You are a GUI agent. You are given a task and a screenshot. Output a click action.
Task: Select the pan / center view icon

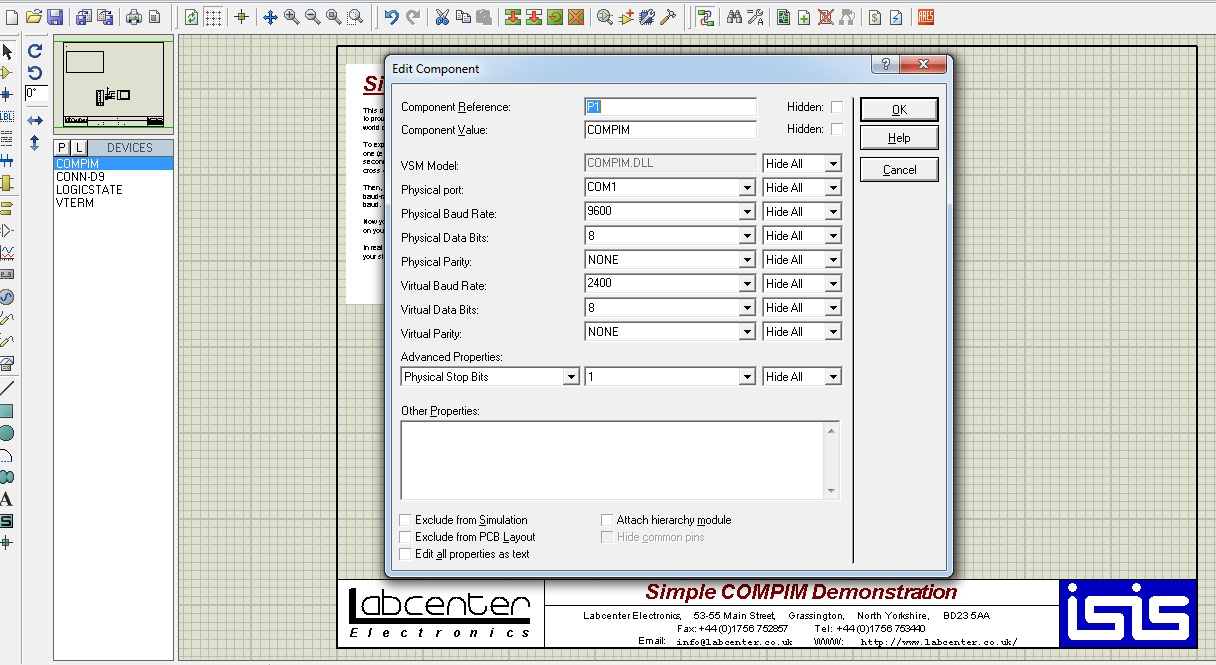click(270, 17)
